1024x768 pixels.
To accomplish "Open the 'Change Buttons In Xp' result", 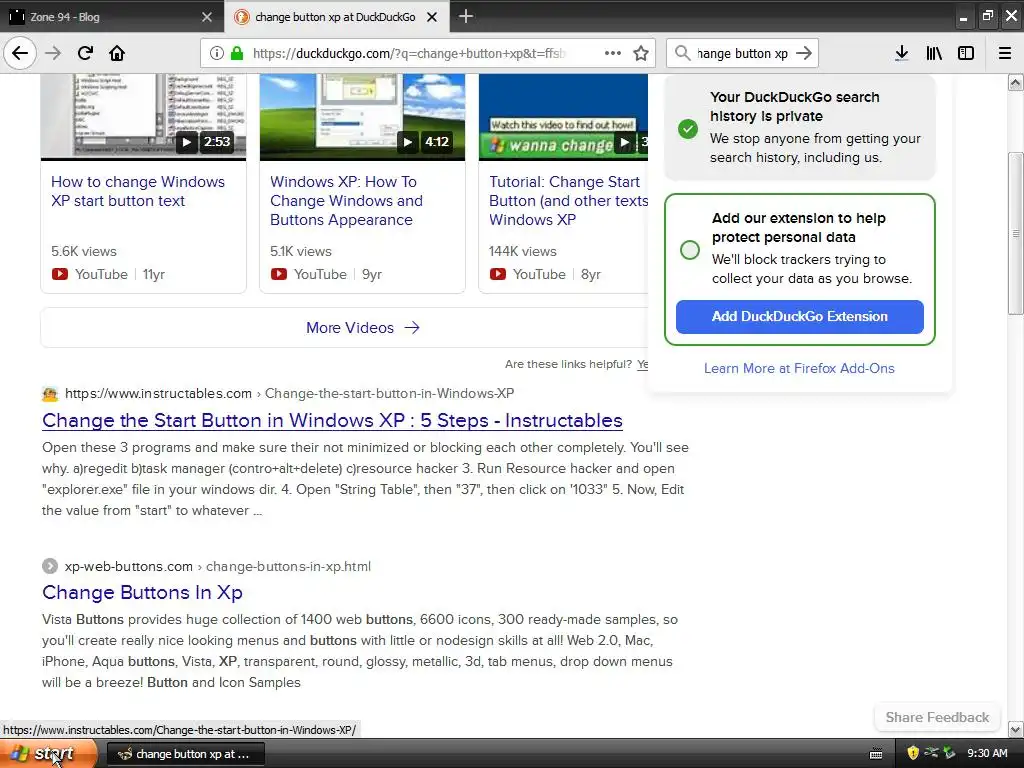I will (142, 592).
